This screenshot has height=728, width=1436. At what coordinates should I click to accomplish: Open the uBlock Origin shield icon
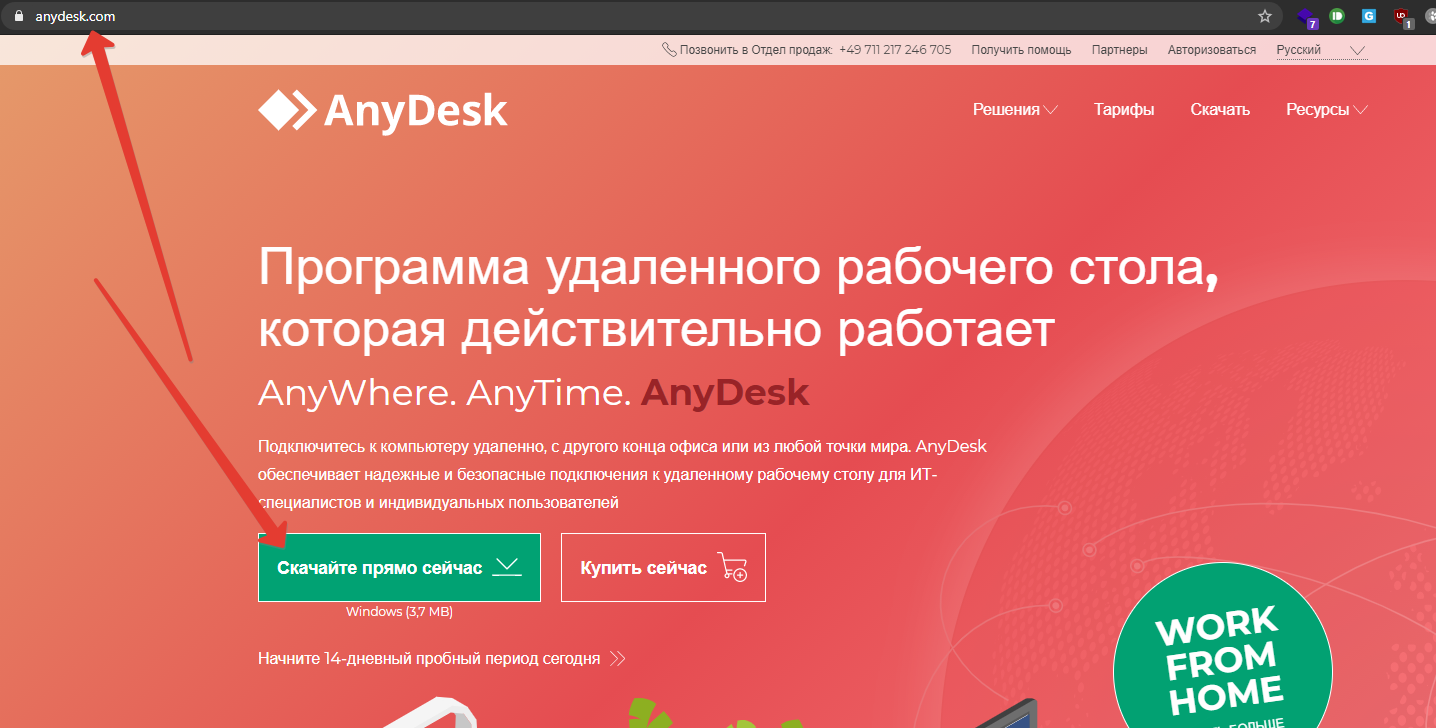click(x=1401, y=17)
